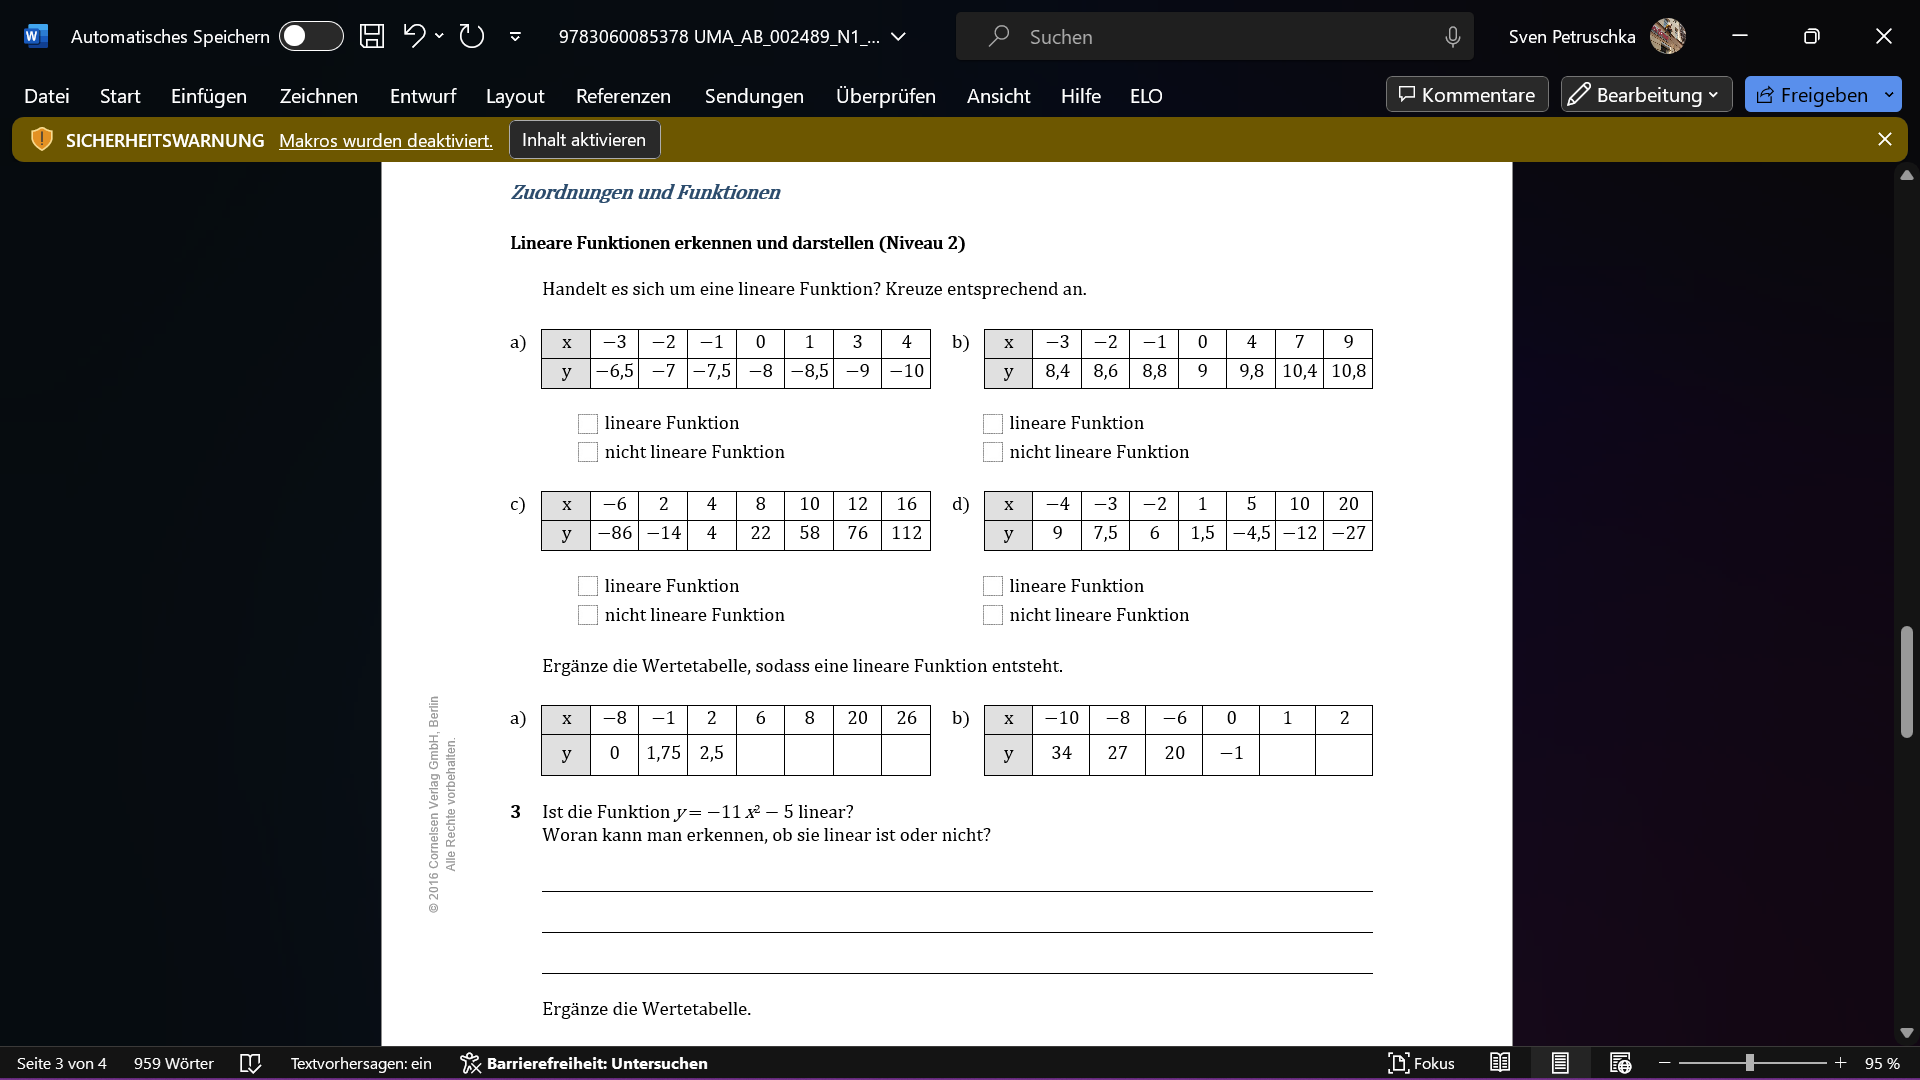Open the Referenzen tab
1920x1080 pixels.
point(623,95)
